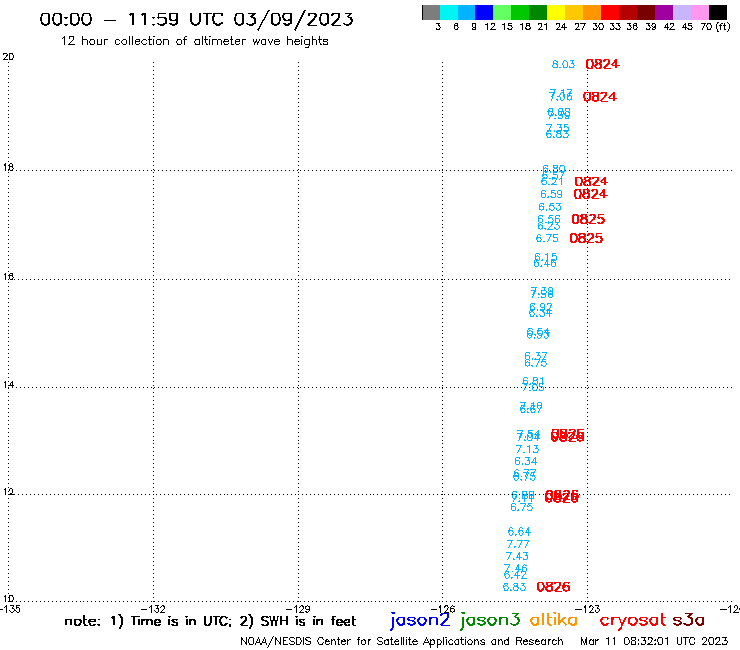Select the -123 longitude axis label
The width and height of the screenshot is (740, 650).
coord(587,609)
